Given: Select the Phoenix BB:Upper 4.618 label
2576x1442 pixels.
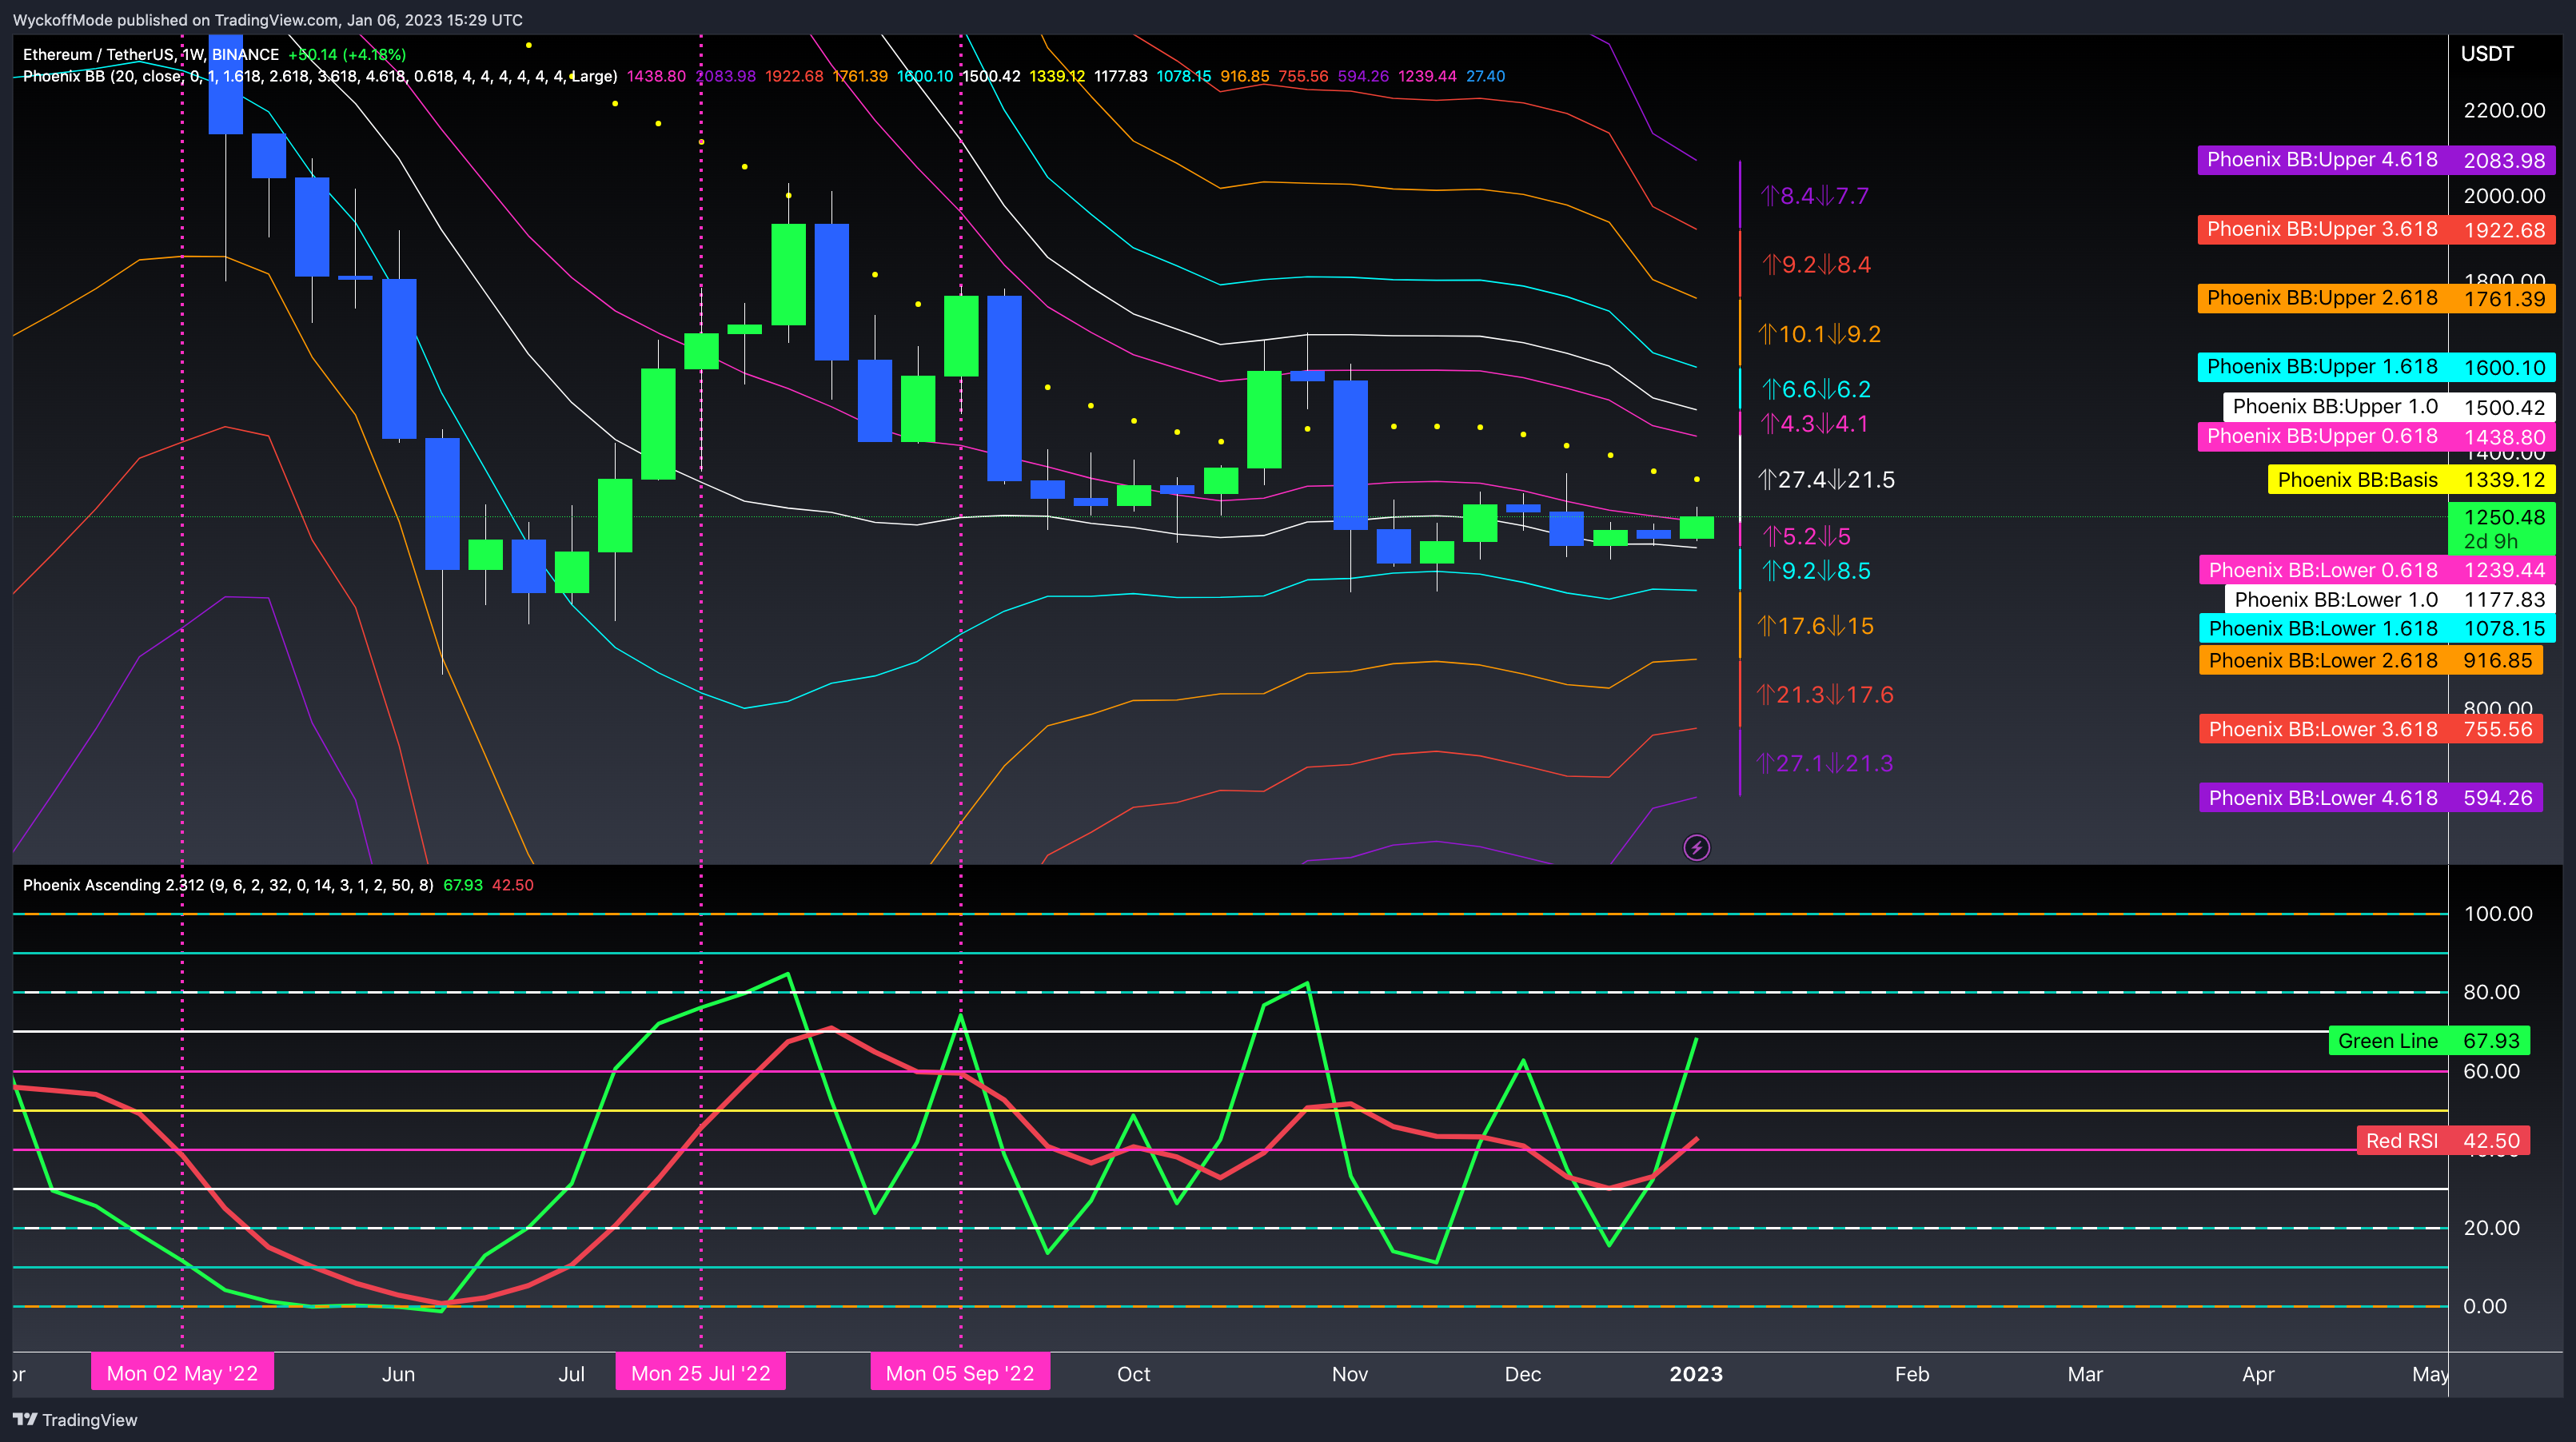Looking at the screenshot, I should 2376,160.
